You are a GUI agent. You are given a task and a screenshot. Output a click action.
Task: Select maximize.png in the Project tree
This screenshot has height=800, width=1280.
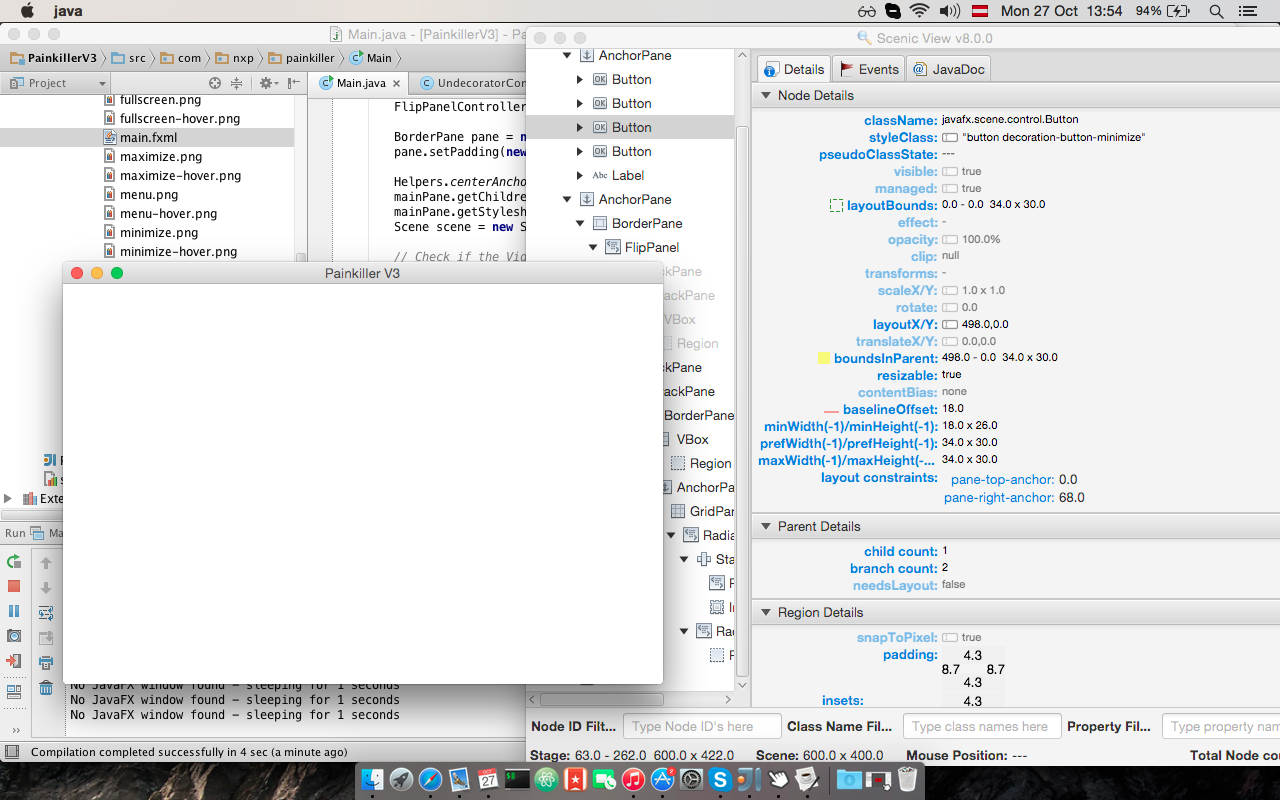click(161, 156)
